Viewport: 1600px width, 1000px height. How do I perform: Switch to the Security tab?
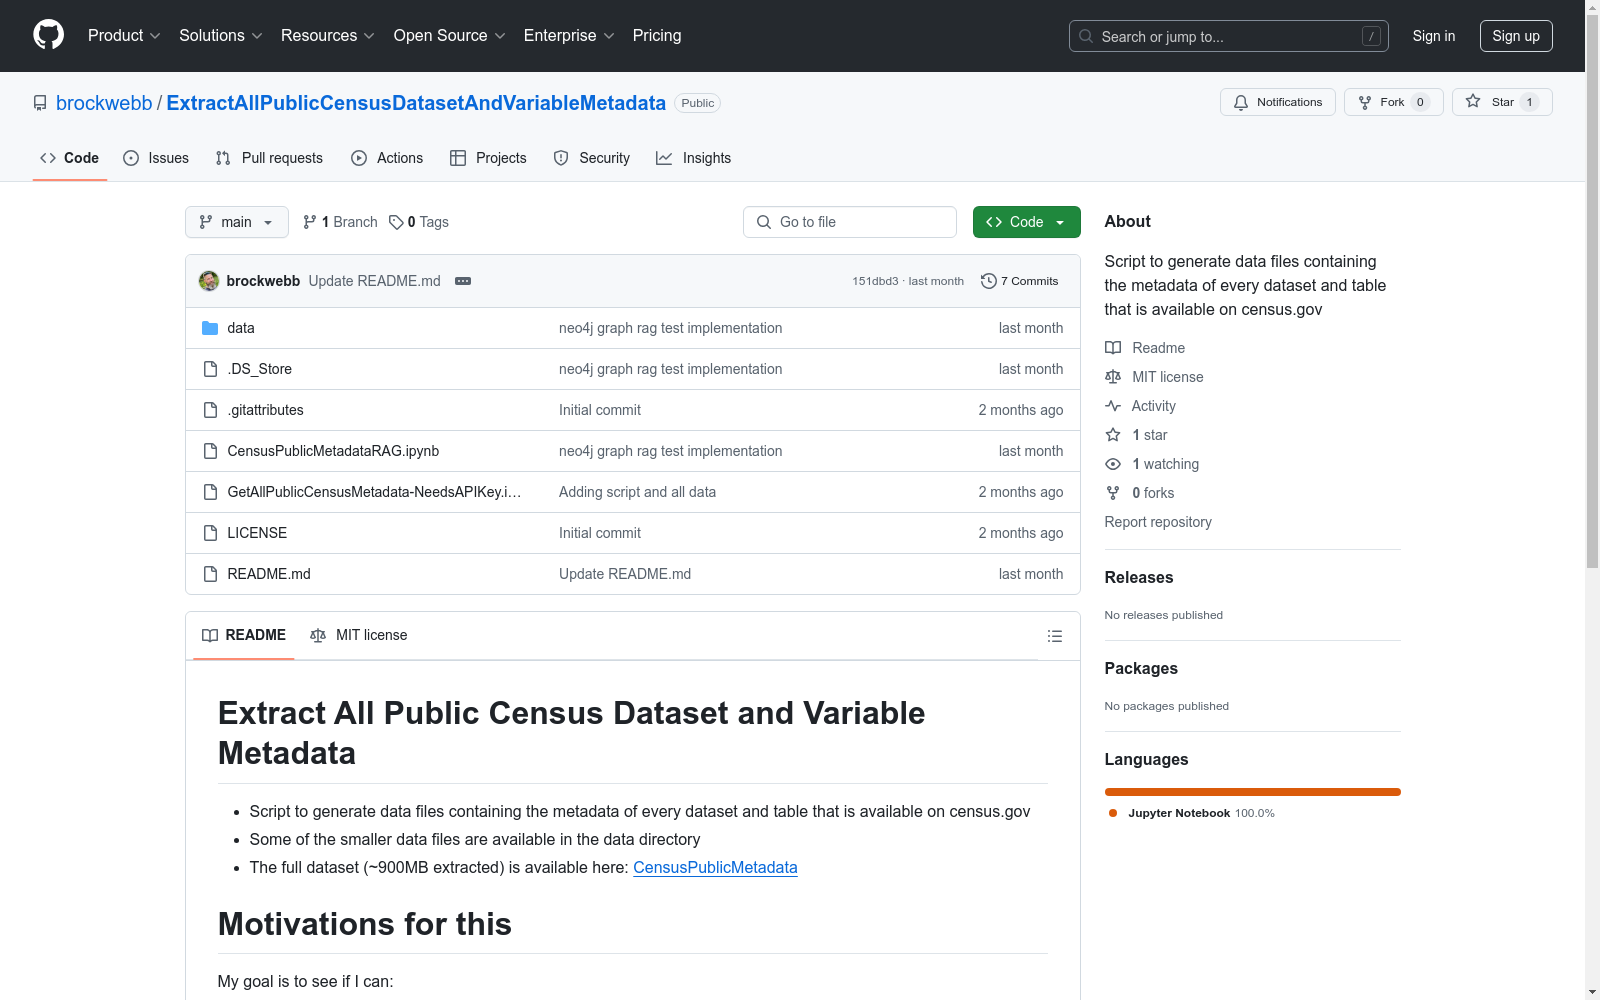pos(592,158)
